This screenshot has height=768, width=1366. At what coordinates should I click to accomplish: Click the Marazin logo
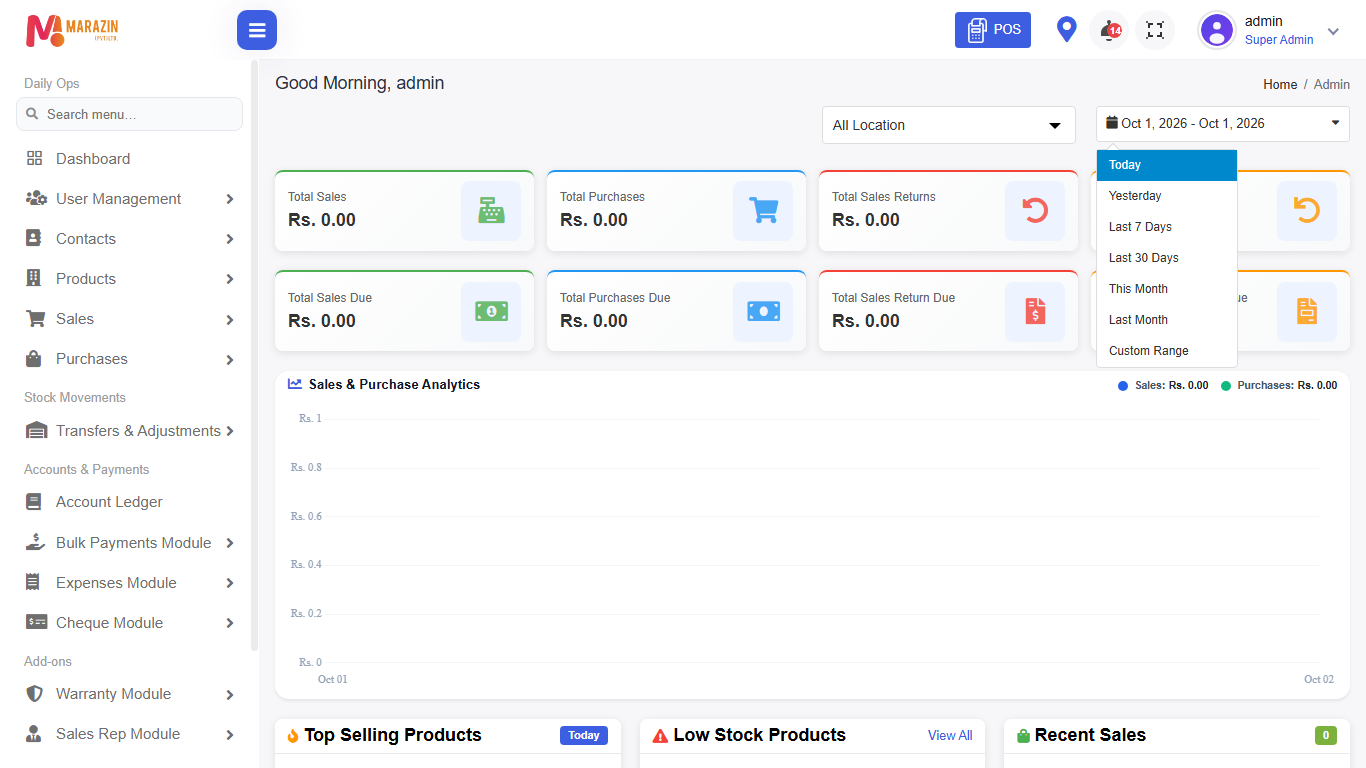point(72,30)
